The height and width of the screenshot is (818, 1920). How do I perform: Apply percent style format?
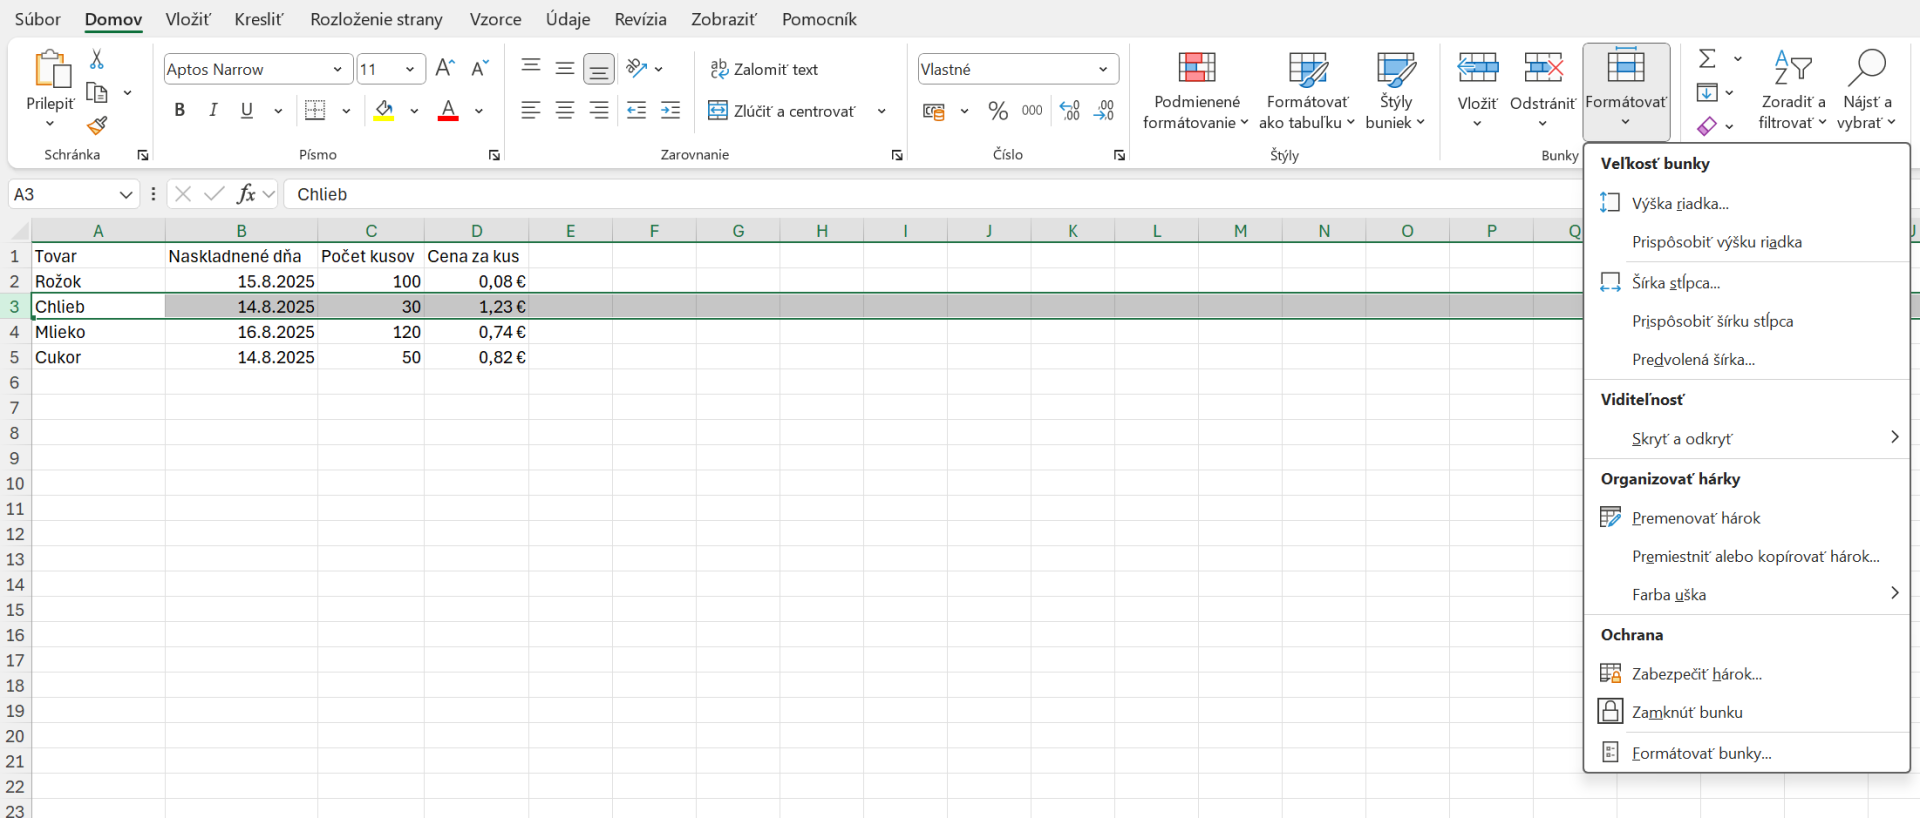[998, 111]
